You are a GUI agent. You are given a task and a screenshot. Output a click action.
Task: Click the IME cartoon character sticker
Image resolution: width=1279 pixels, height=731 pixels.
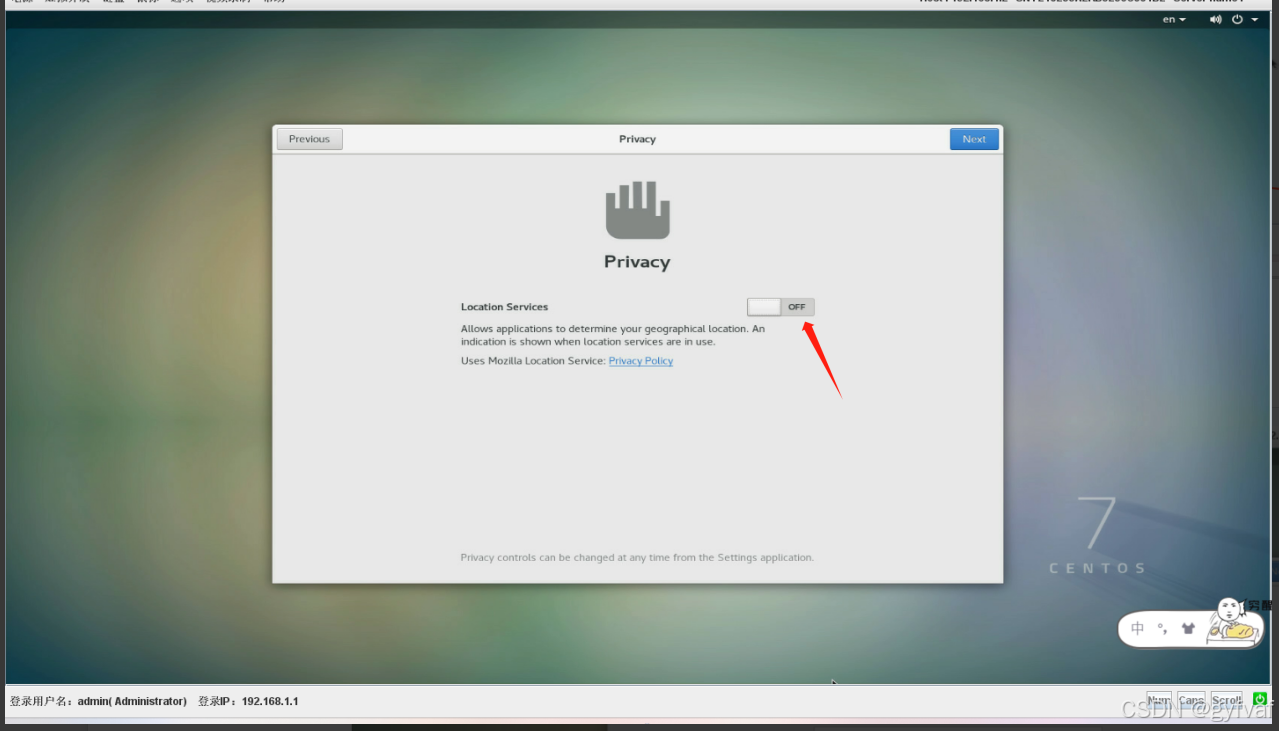(1232, 623)
